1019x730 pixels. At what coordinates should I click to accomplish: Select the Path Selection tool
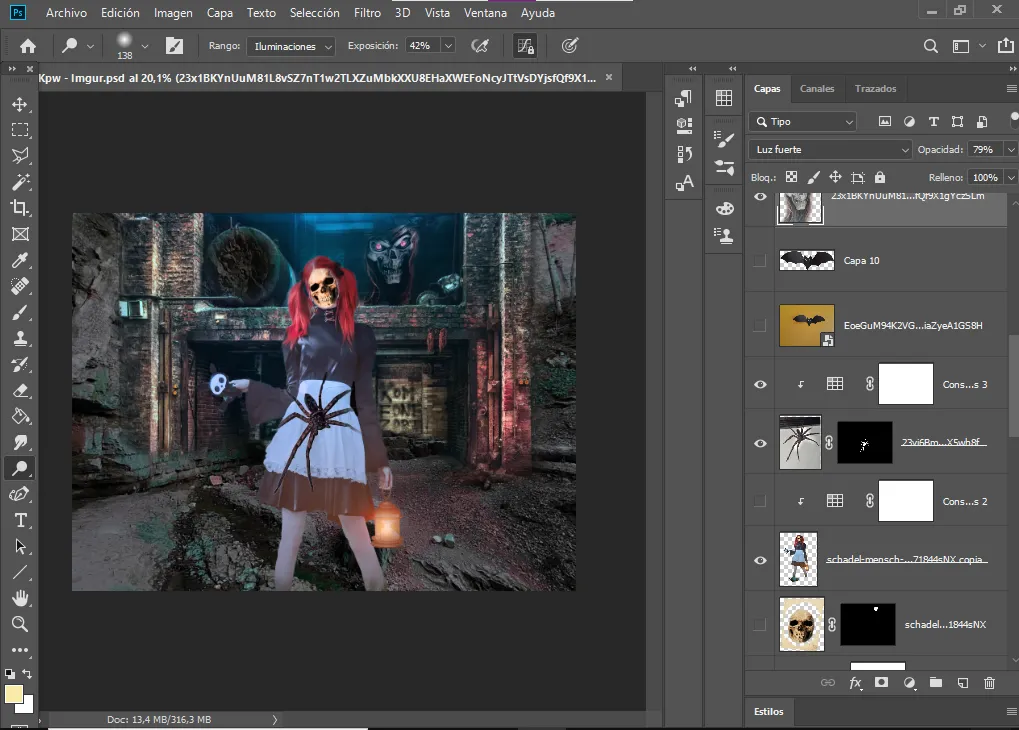(19, 547)
